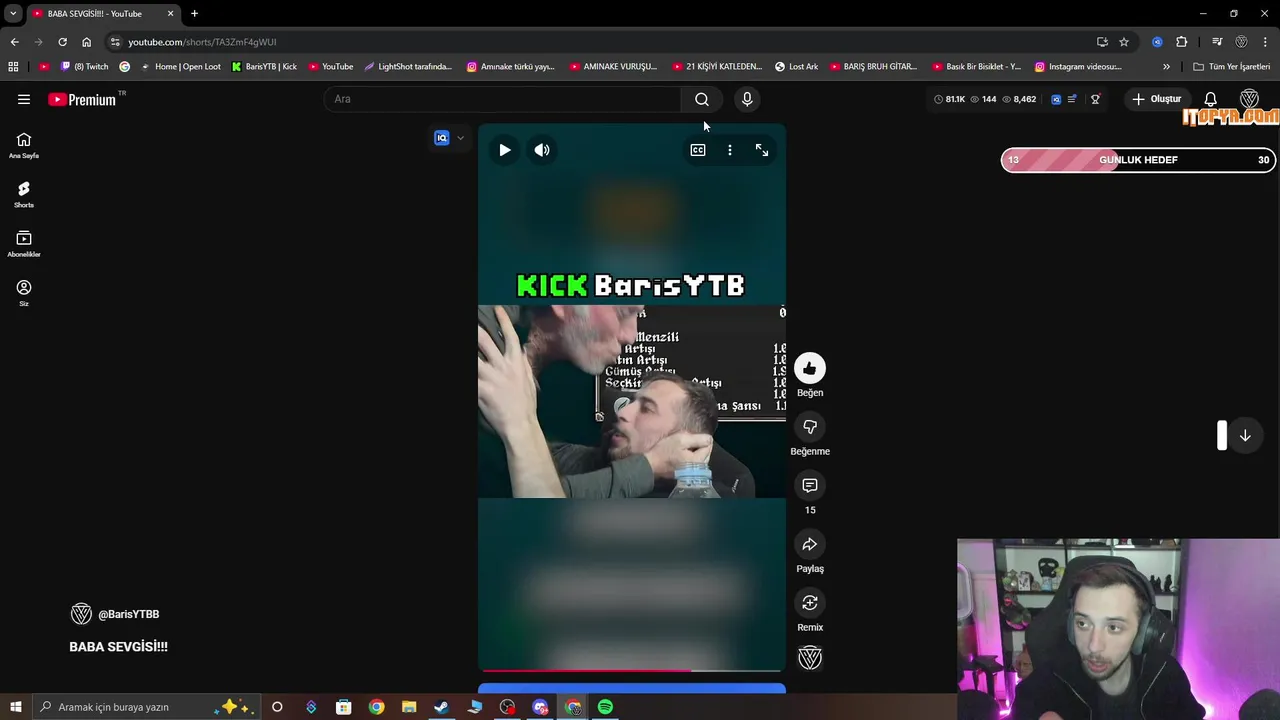Click the BABA SEVGİSİ!!! title
1280x720 pixels.
[x=118, y=647]
